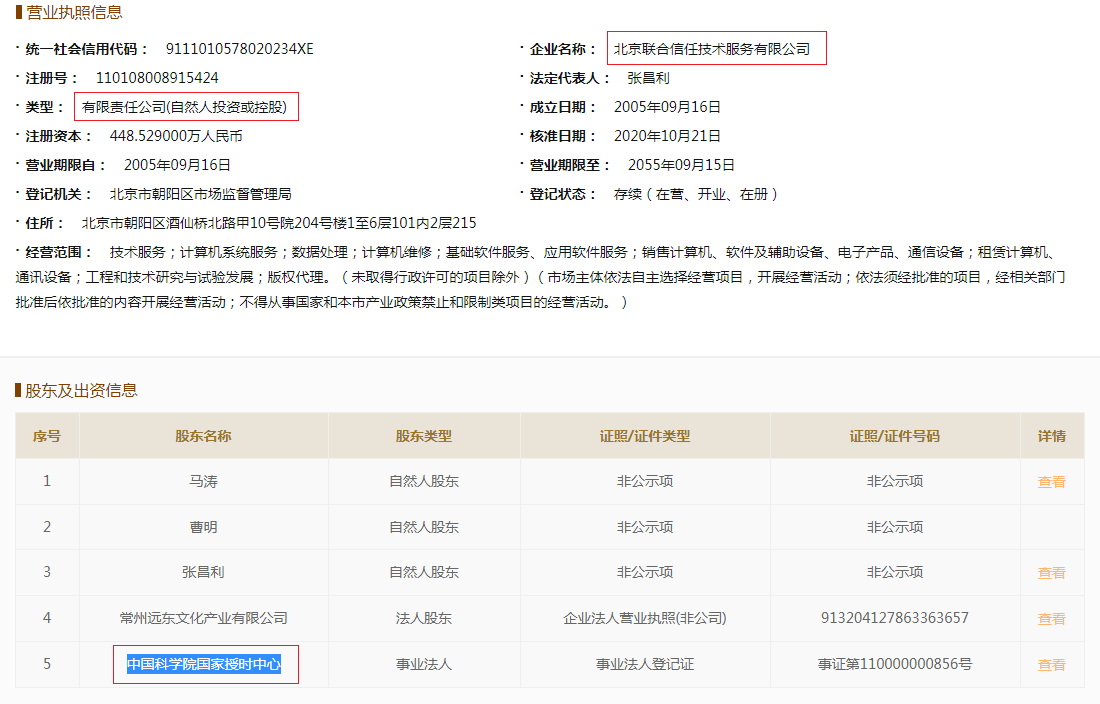1100x704 pixels.
Task: Open details link for shareholder 张昌利
Action: [x=1051, y=573]
